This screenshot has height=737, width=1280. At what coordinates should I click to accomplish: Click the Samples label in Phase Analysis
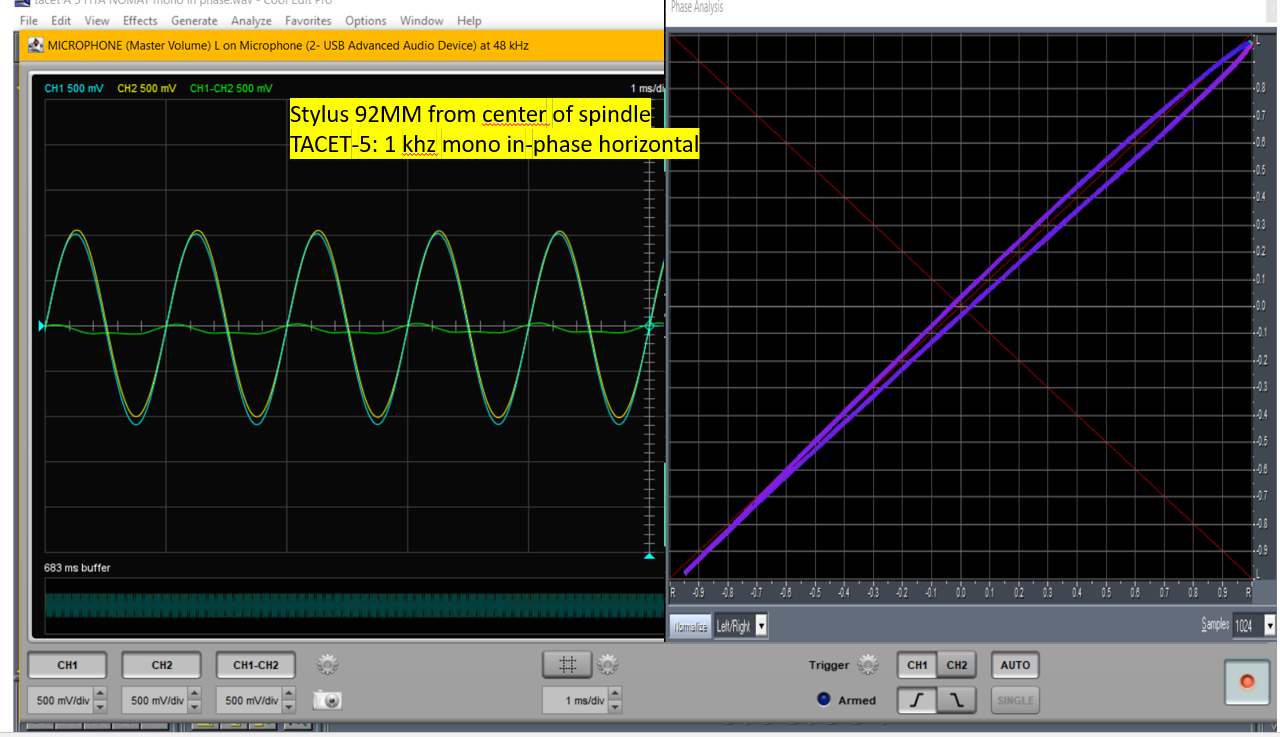pyautogui.click(x=1215, y=625)
